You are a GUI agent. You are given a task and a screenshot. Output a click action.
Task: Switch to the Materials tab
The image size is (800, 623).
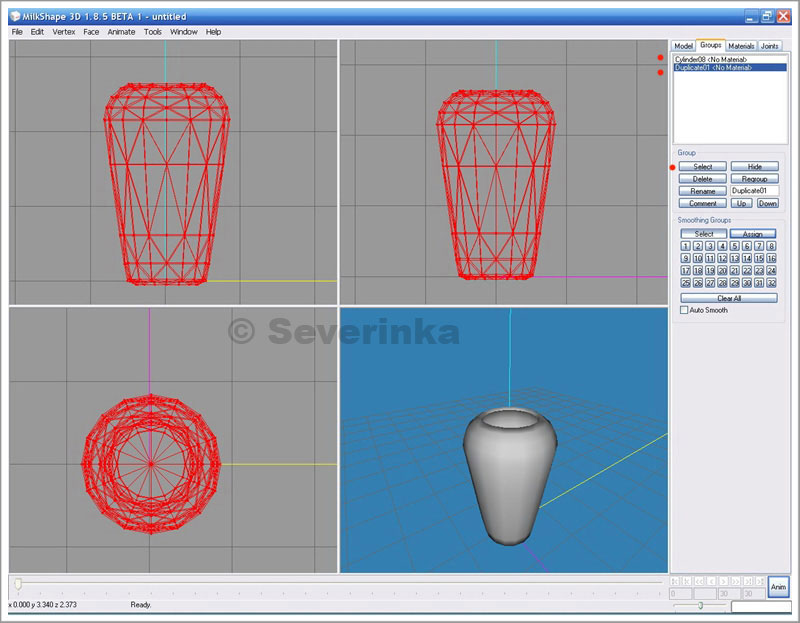[741, 46]
